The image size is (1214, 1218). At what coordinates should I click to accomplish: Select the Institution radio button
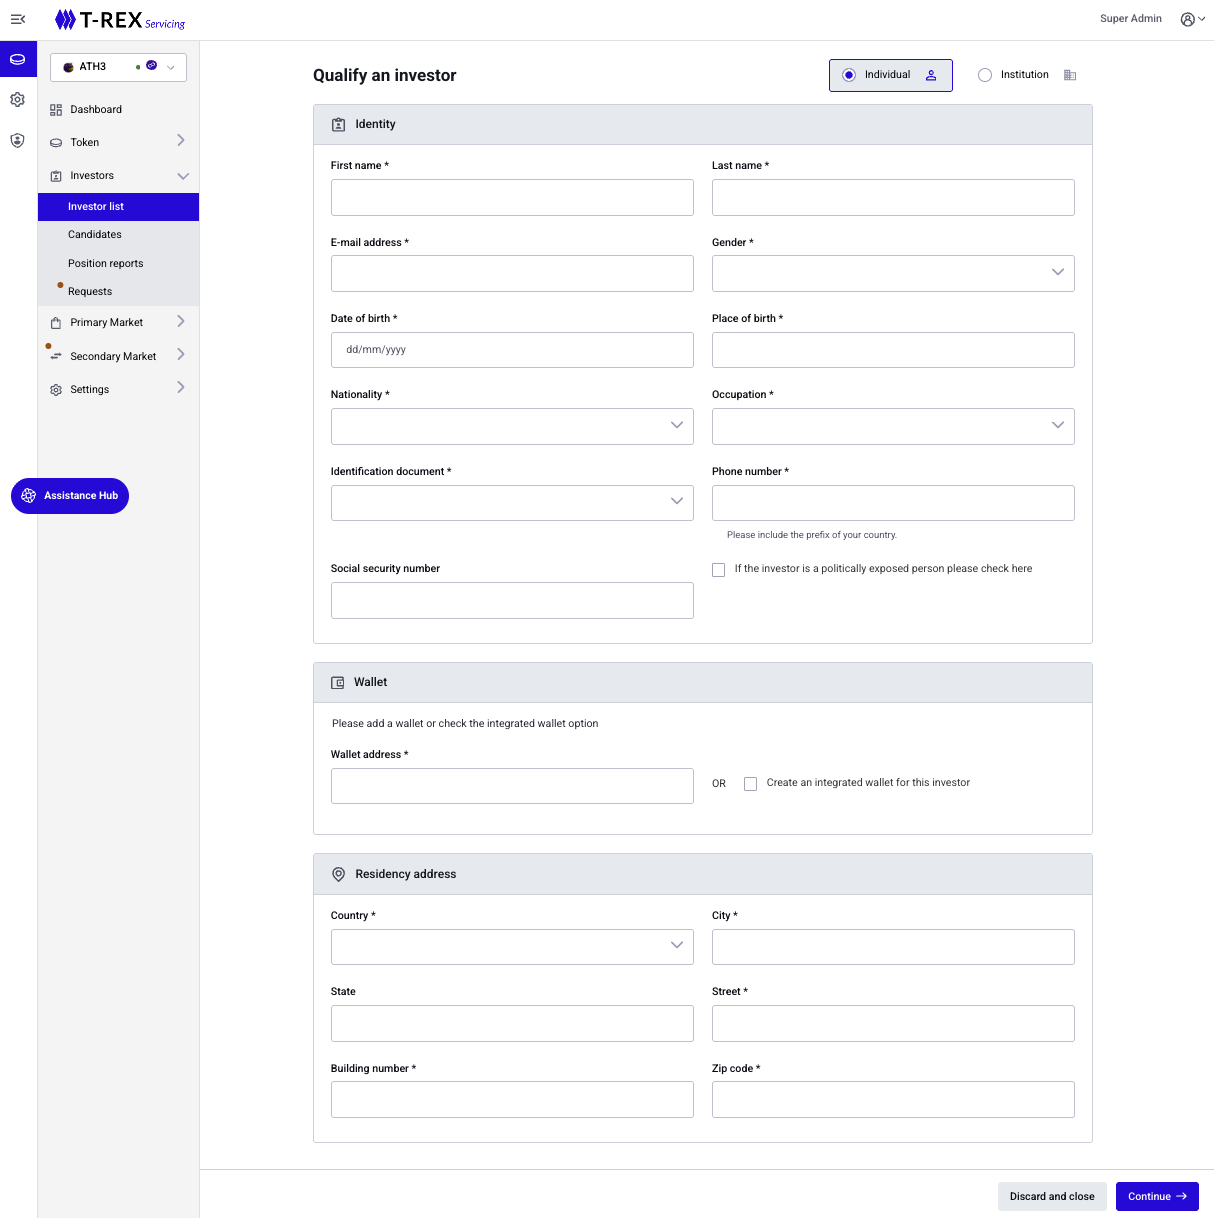(x=985, y=75)
